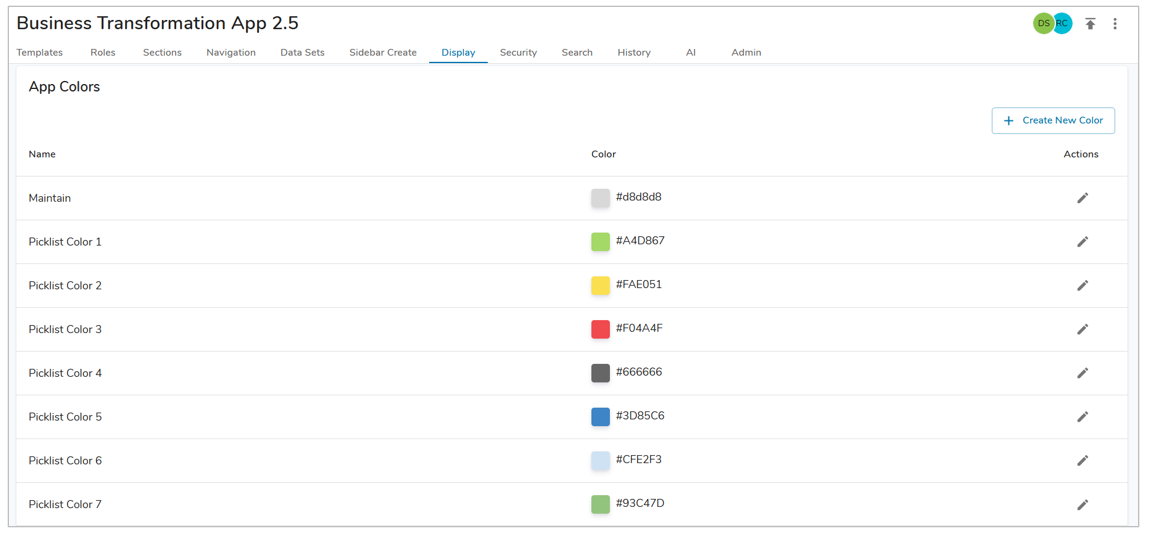Image resolution: width=1151 pixels, height=537 pixels.
Task: Open the three-dot more options menu
Action: (x=1115, y=24)
